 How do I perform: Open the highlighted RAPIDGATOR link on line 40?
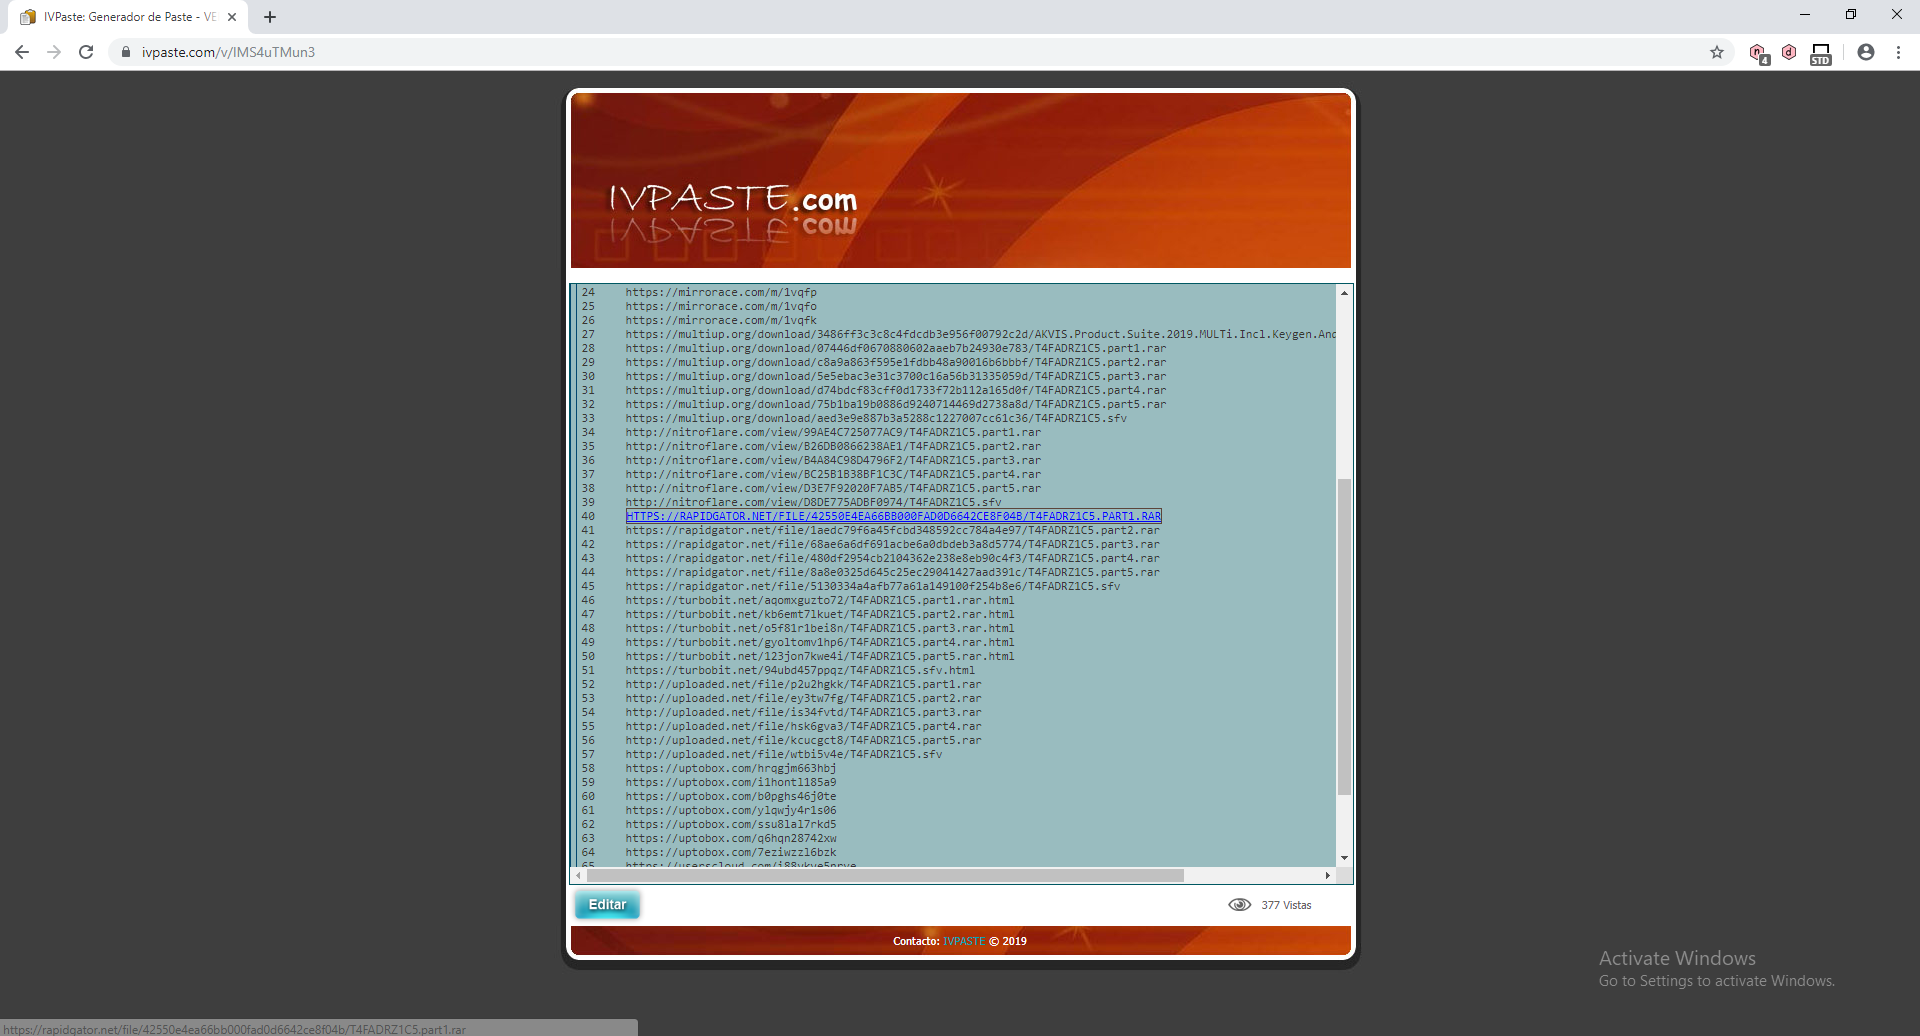click(893, 516)
